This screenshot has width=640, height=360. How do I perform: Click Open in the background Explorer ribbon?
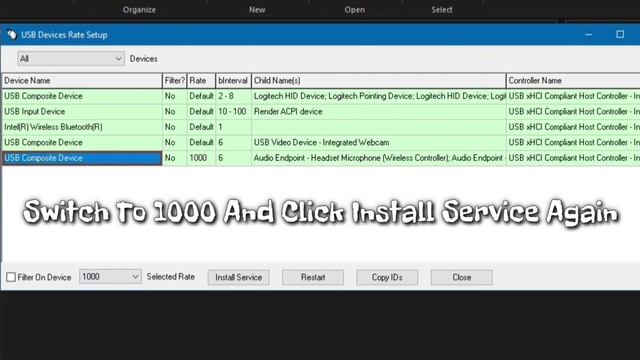point(355,10)
